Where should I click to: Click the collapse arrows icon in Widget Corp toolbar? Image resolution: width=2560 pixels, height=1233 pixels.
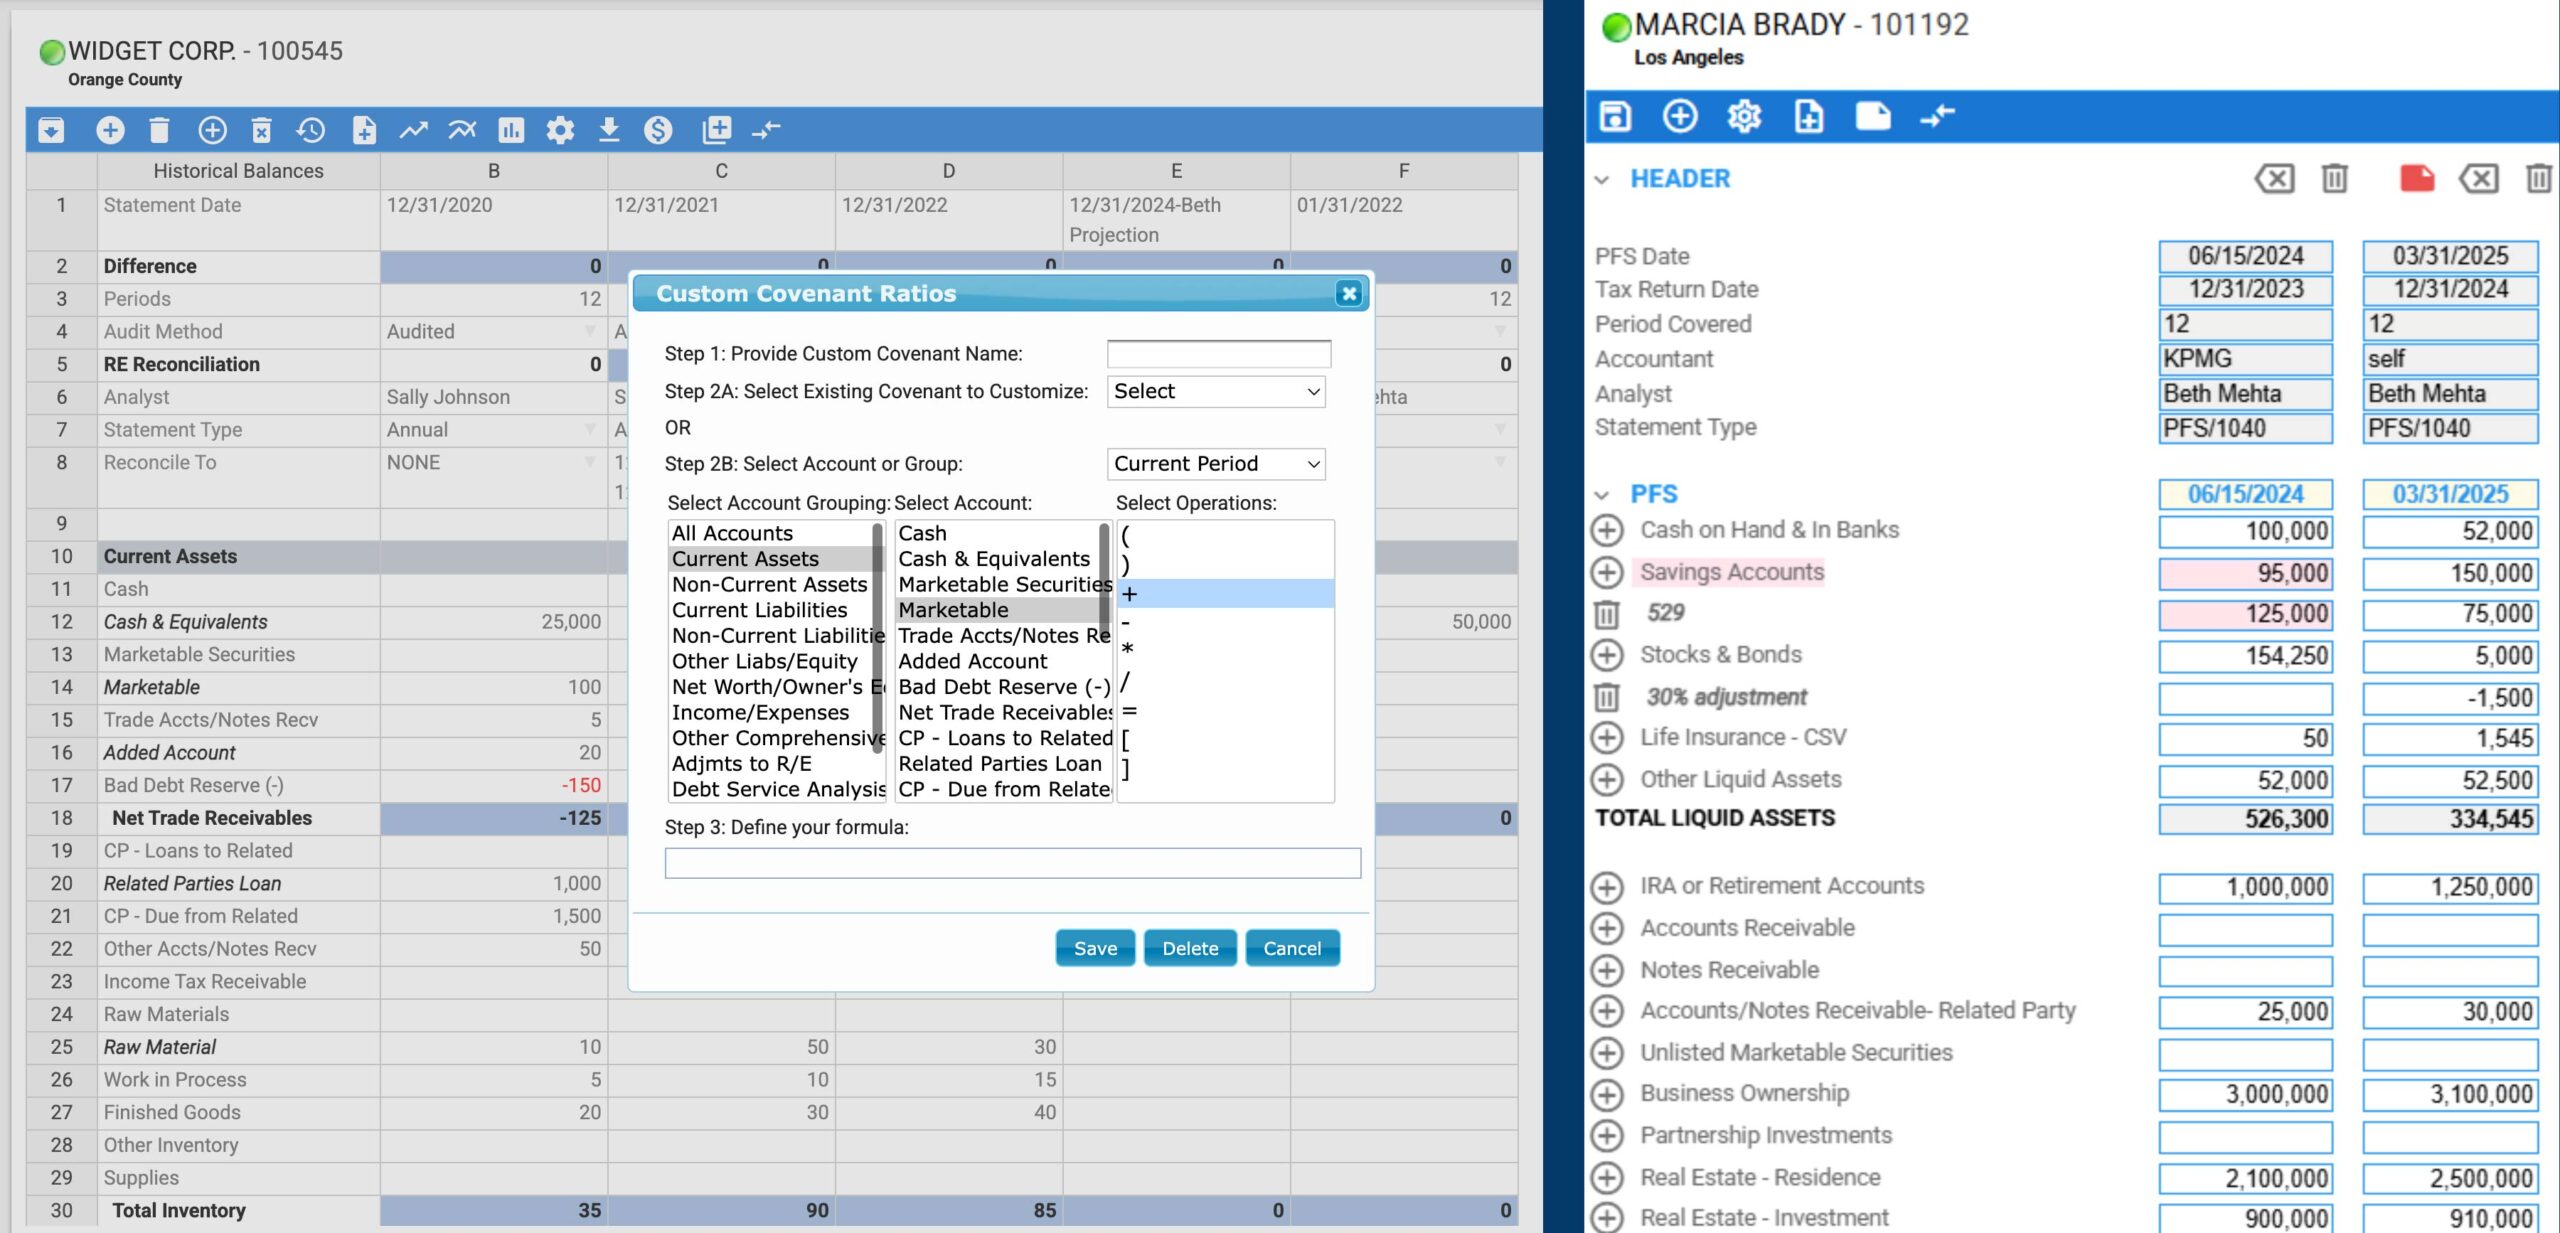coord(766,130)
